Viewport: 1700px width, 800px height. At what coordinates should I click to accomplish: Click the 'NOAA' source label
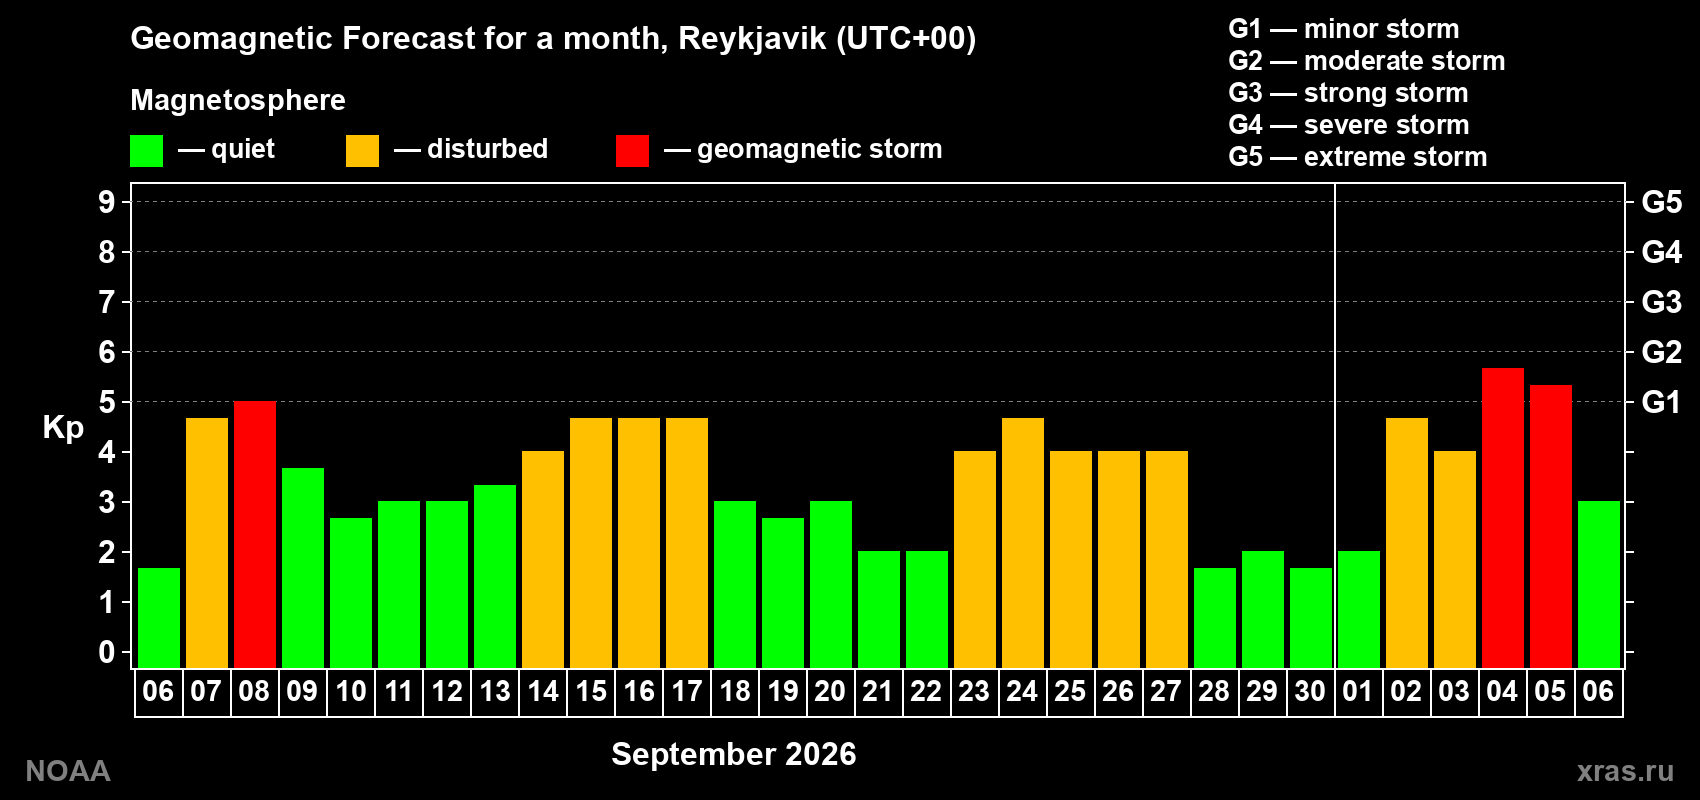point(68,771)
